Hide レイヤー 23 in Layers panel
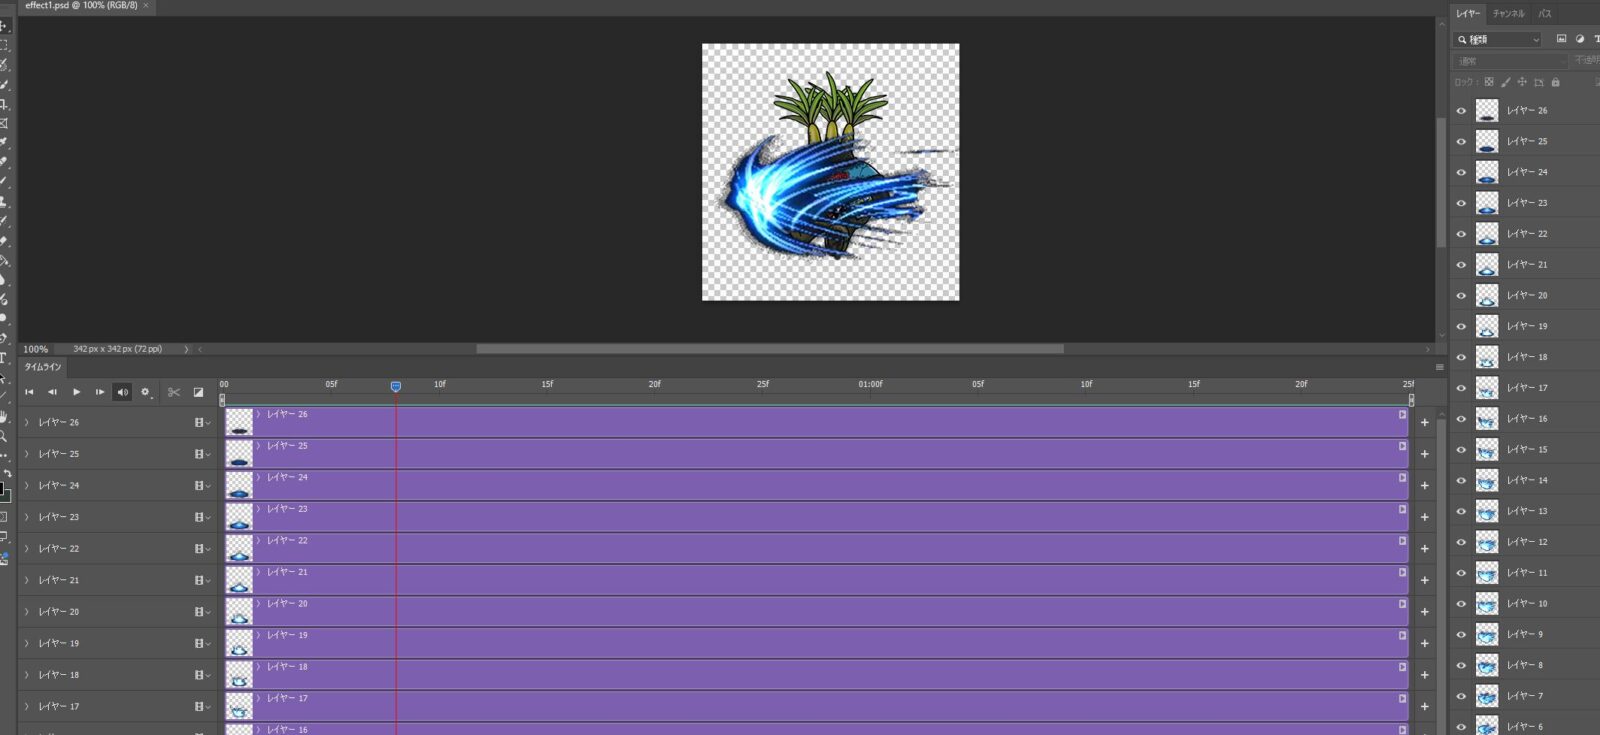This screenshot has height=735, width=1600. point(1461,203)
